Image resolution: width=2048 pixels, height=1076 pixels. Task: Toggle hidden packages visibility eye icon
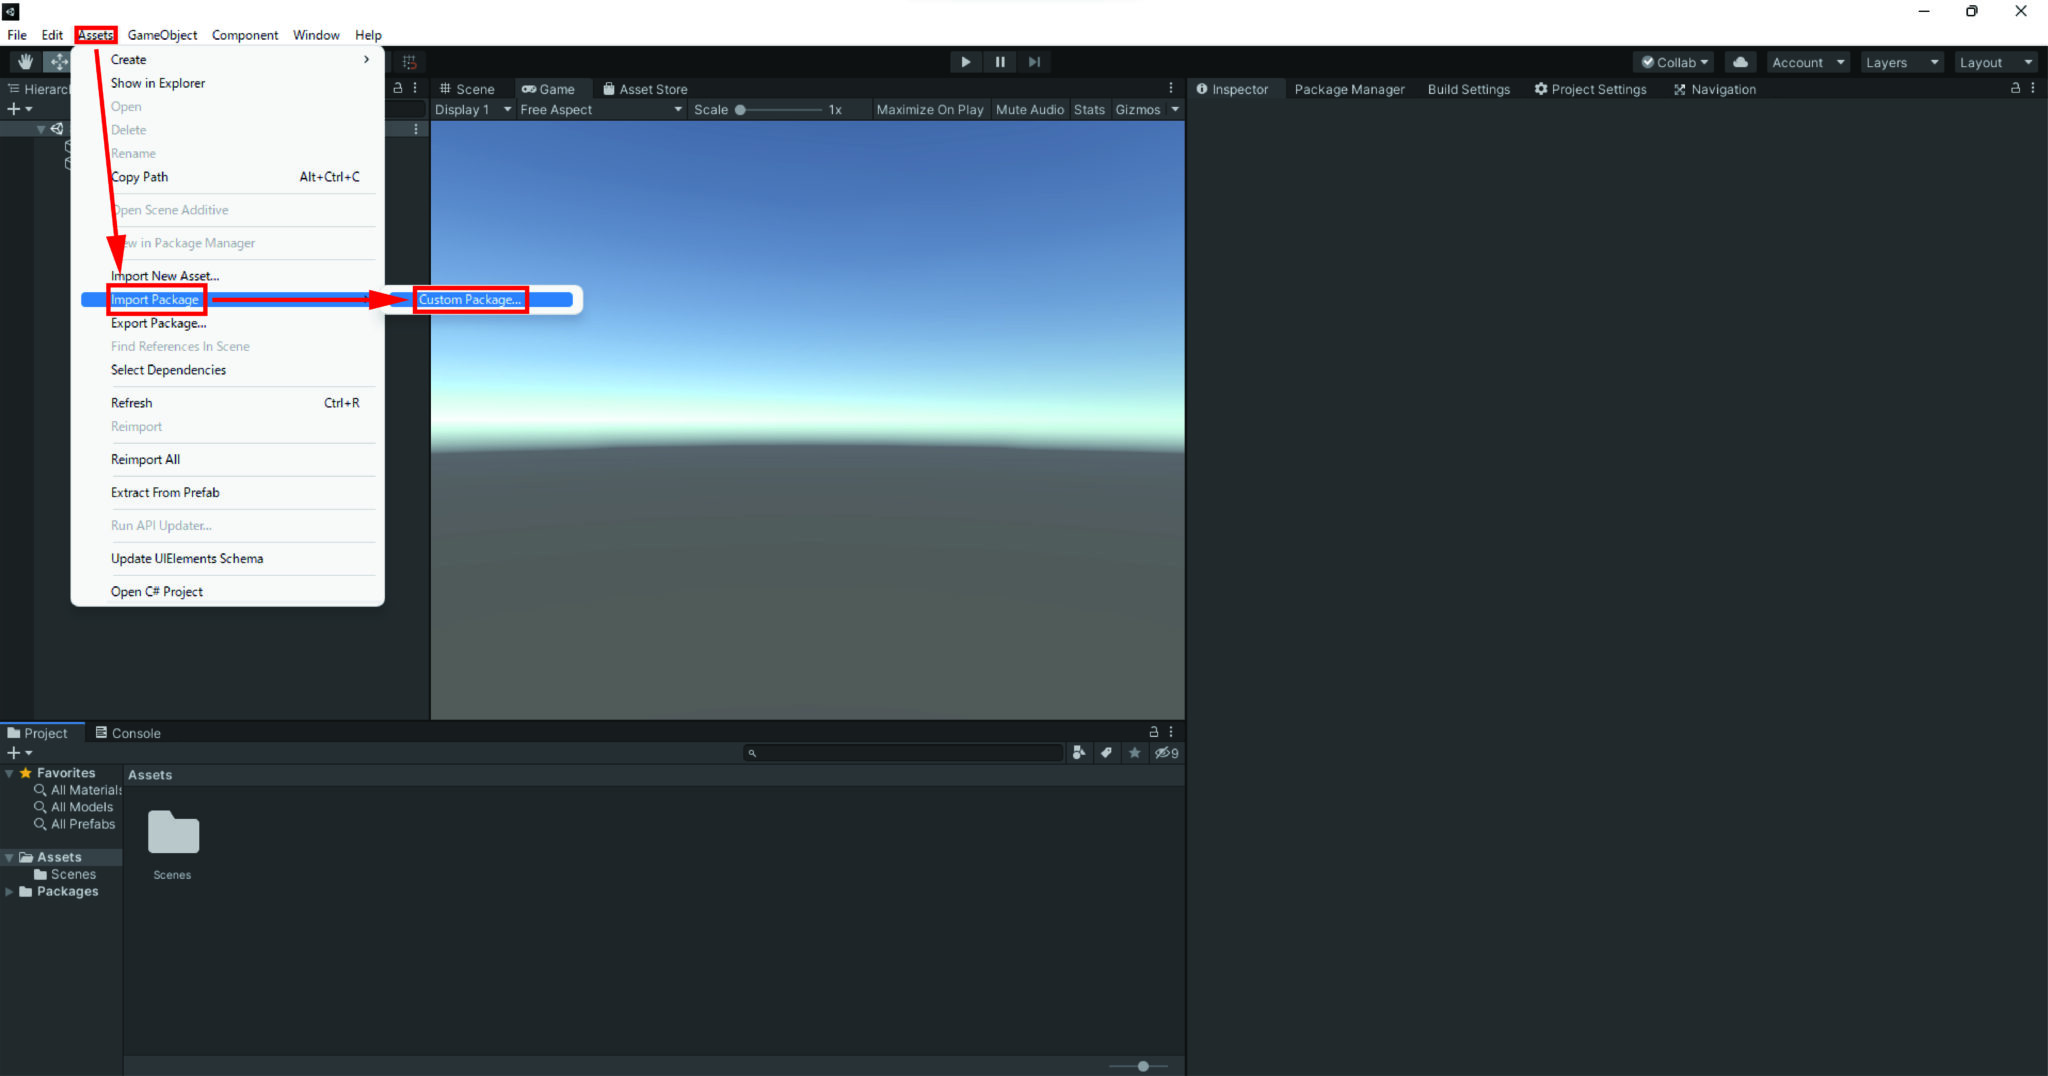point(1163,753)
